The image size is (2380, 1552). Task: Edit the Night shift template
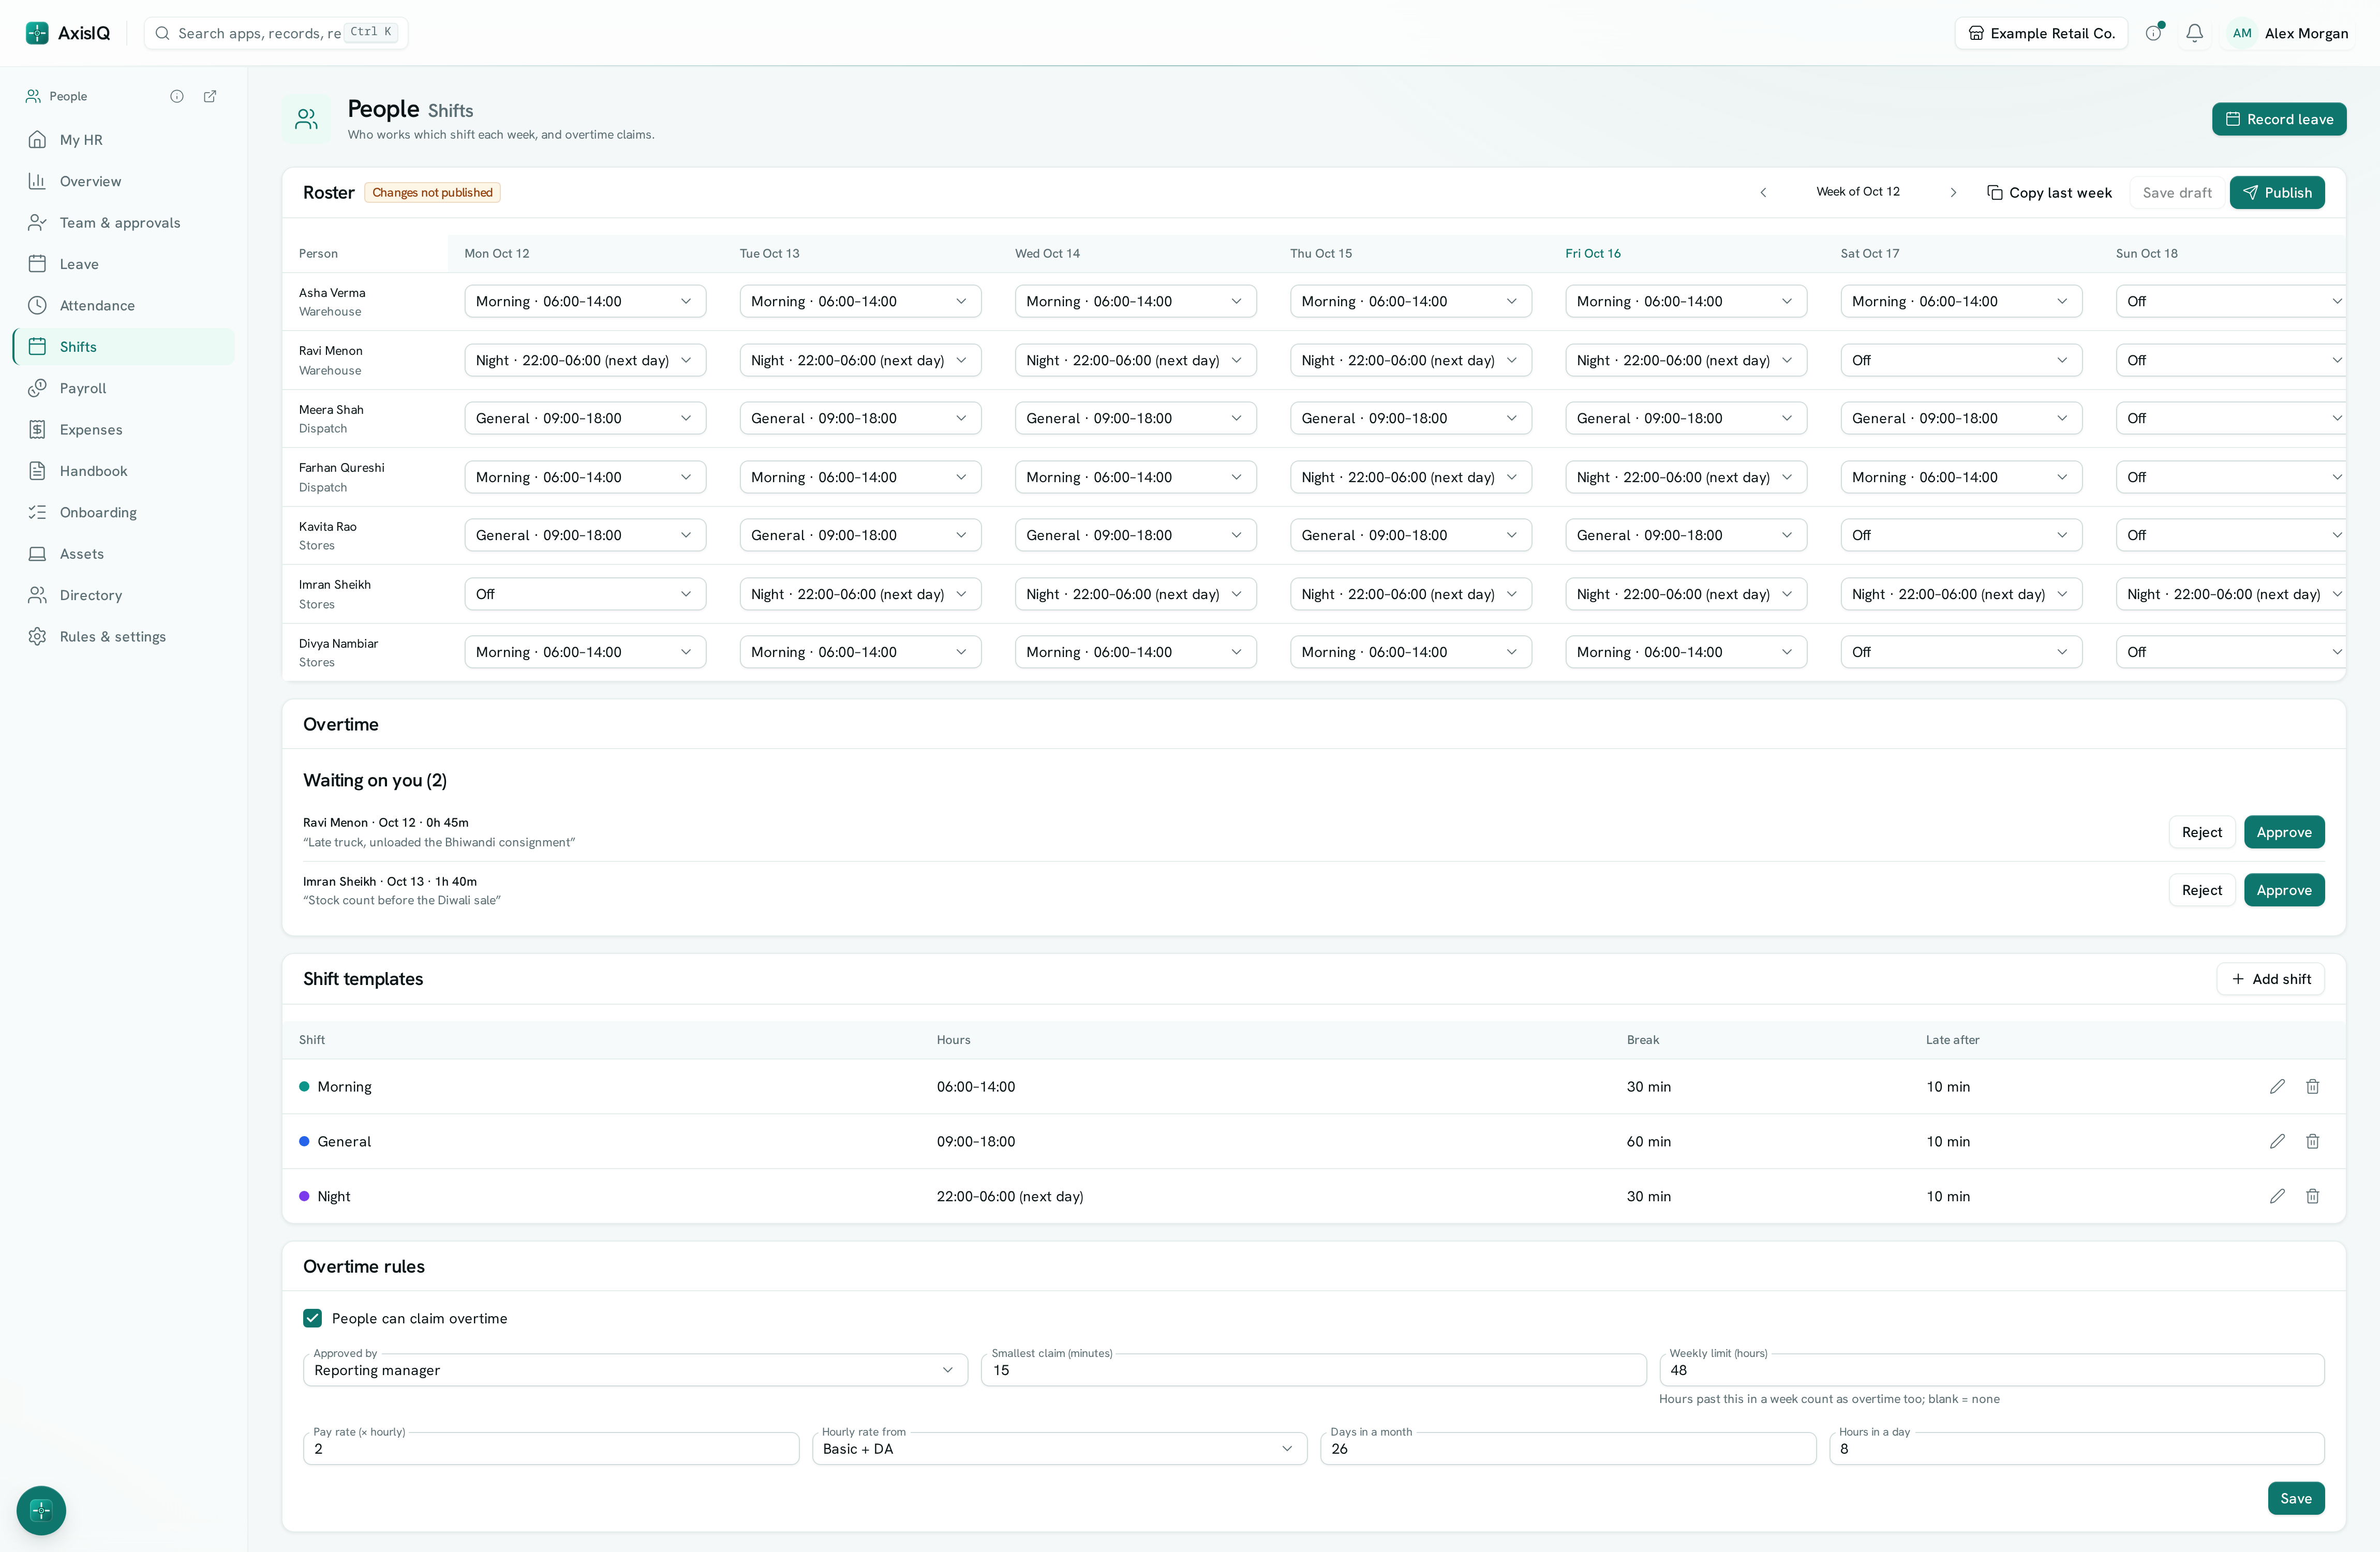click(x=2277, y=1196)
